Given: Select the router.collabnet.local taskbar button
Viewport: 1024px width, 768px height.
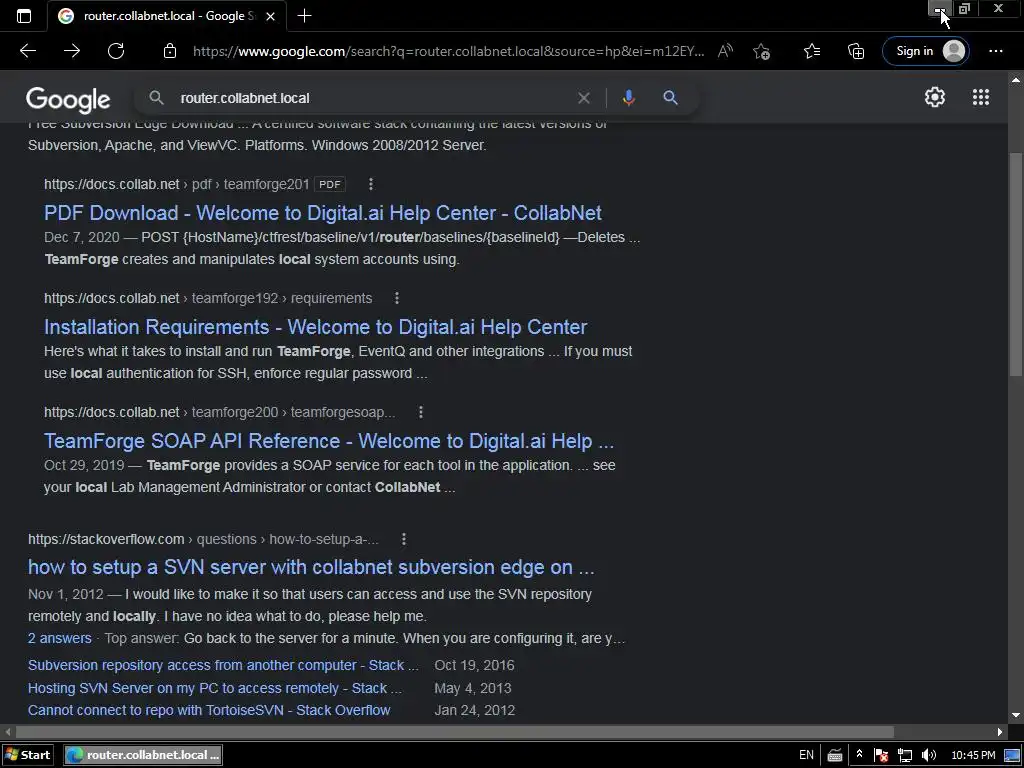Looking at the screenshot, I should pyautogui.click(x=143, y=755).
